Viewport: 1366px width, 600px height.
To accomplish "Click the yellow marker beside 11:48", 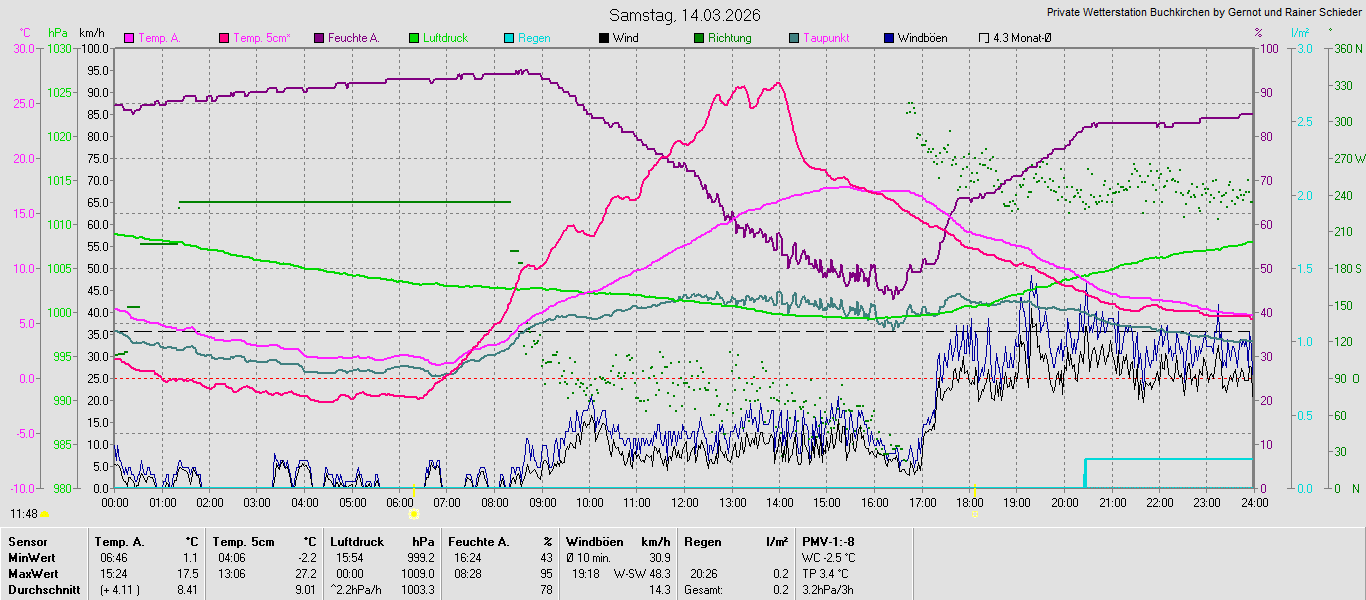I will coord(46,514).
